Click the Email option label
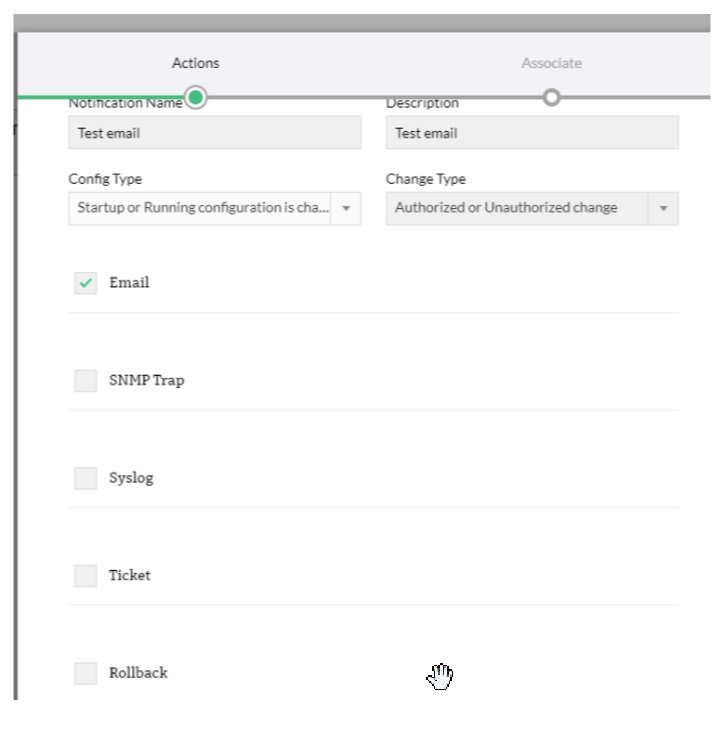Viewport: 724px width, 730px height. coord(129,283)
